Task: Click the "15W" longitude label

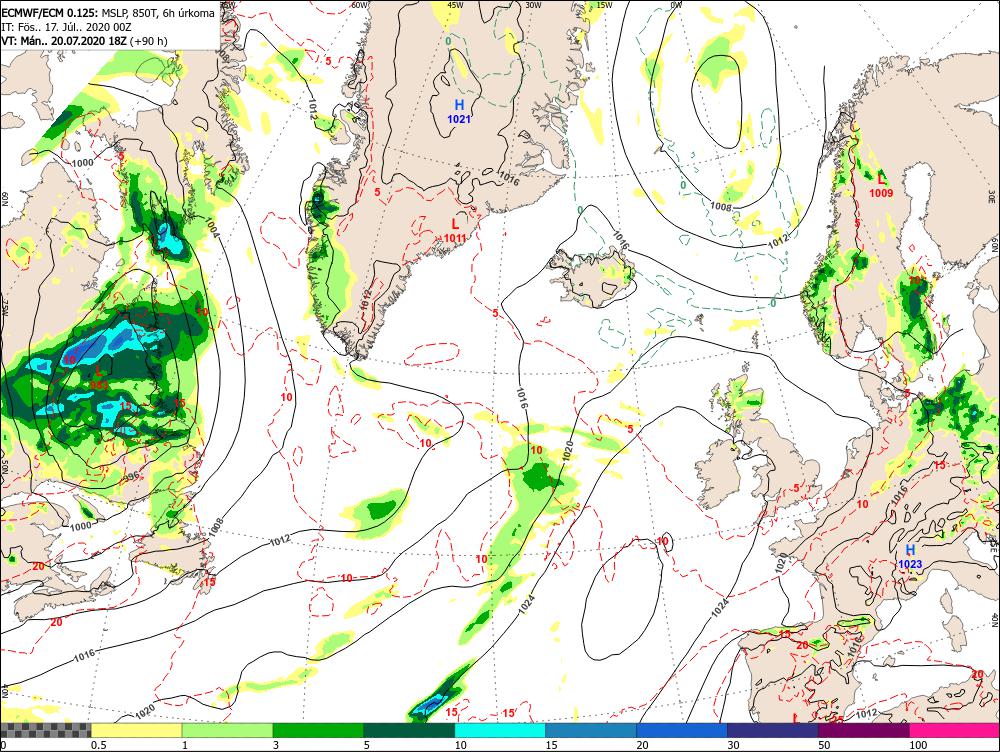Action: [605, 5]
